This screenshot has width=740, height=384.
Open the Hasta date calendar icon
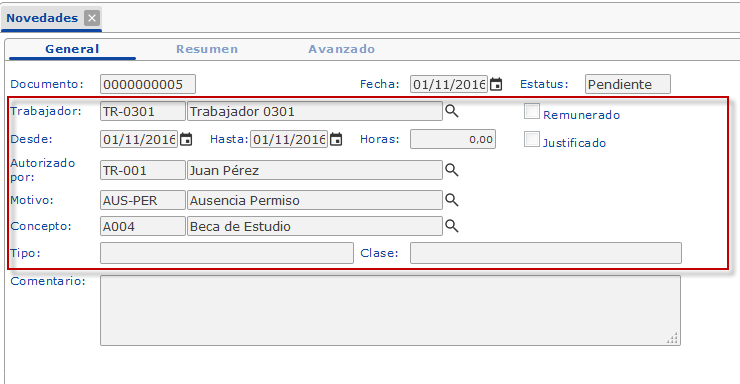[x=336, y=140]
